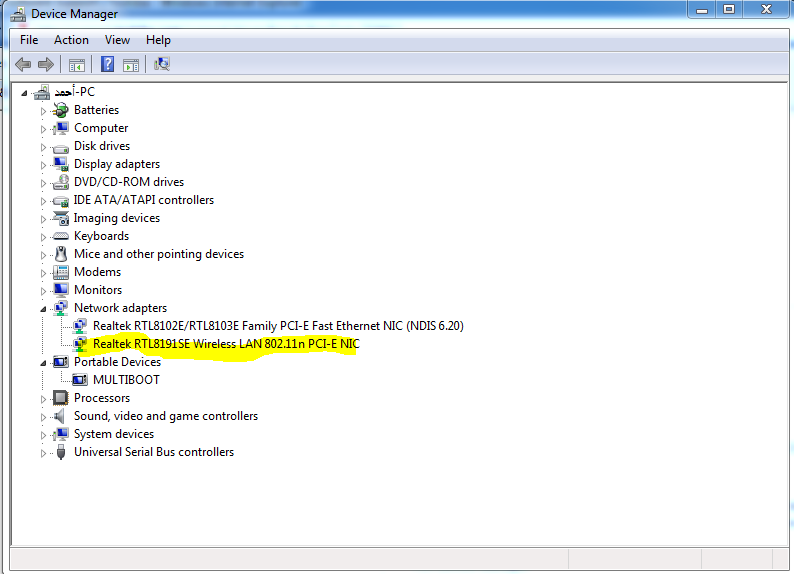Screen dimensions: 794x574
Task: Click the root PC computer icon
Action: click(x=42, y=92)
